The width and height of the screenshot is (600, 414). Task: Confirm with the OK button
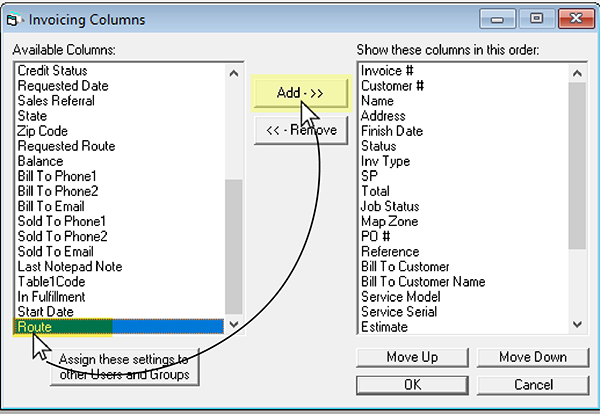tap(412, 385)
